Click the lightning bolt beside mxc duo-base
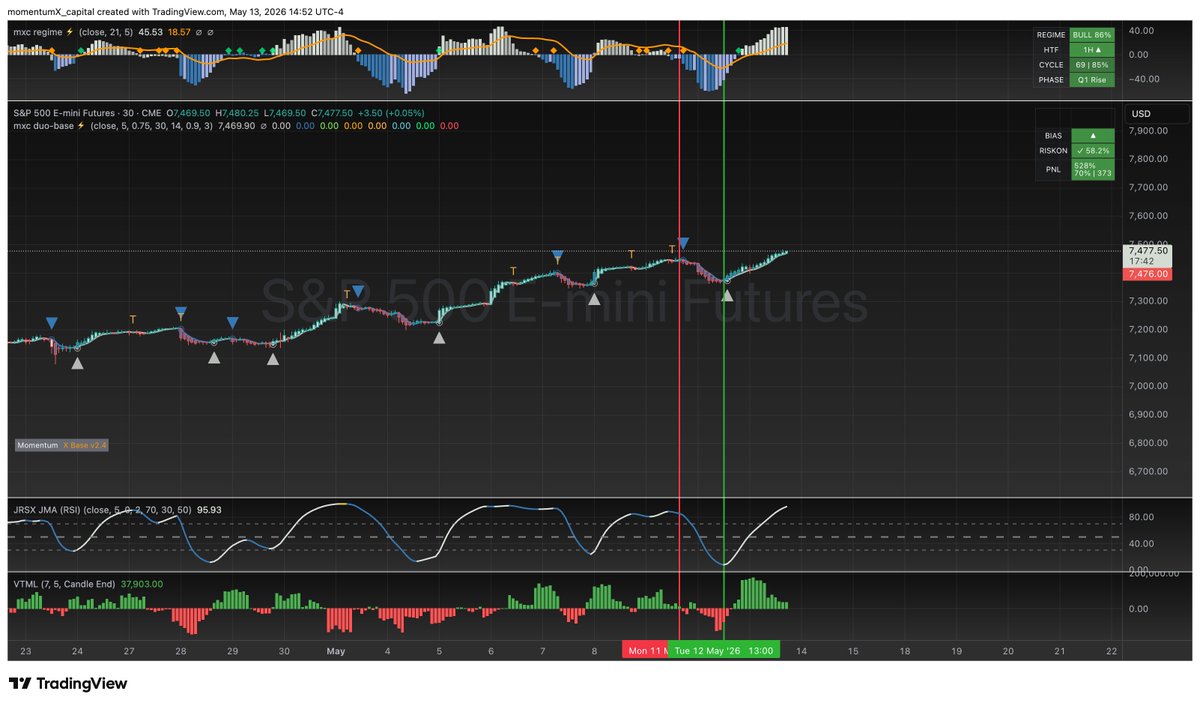The width and height of the screenshot is (1200, 706). 81,126
